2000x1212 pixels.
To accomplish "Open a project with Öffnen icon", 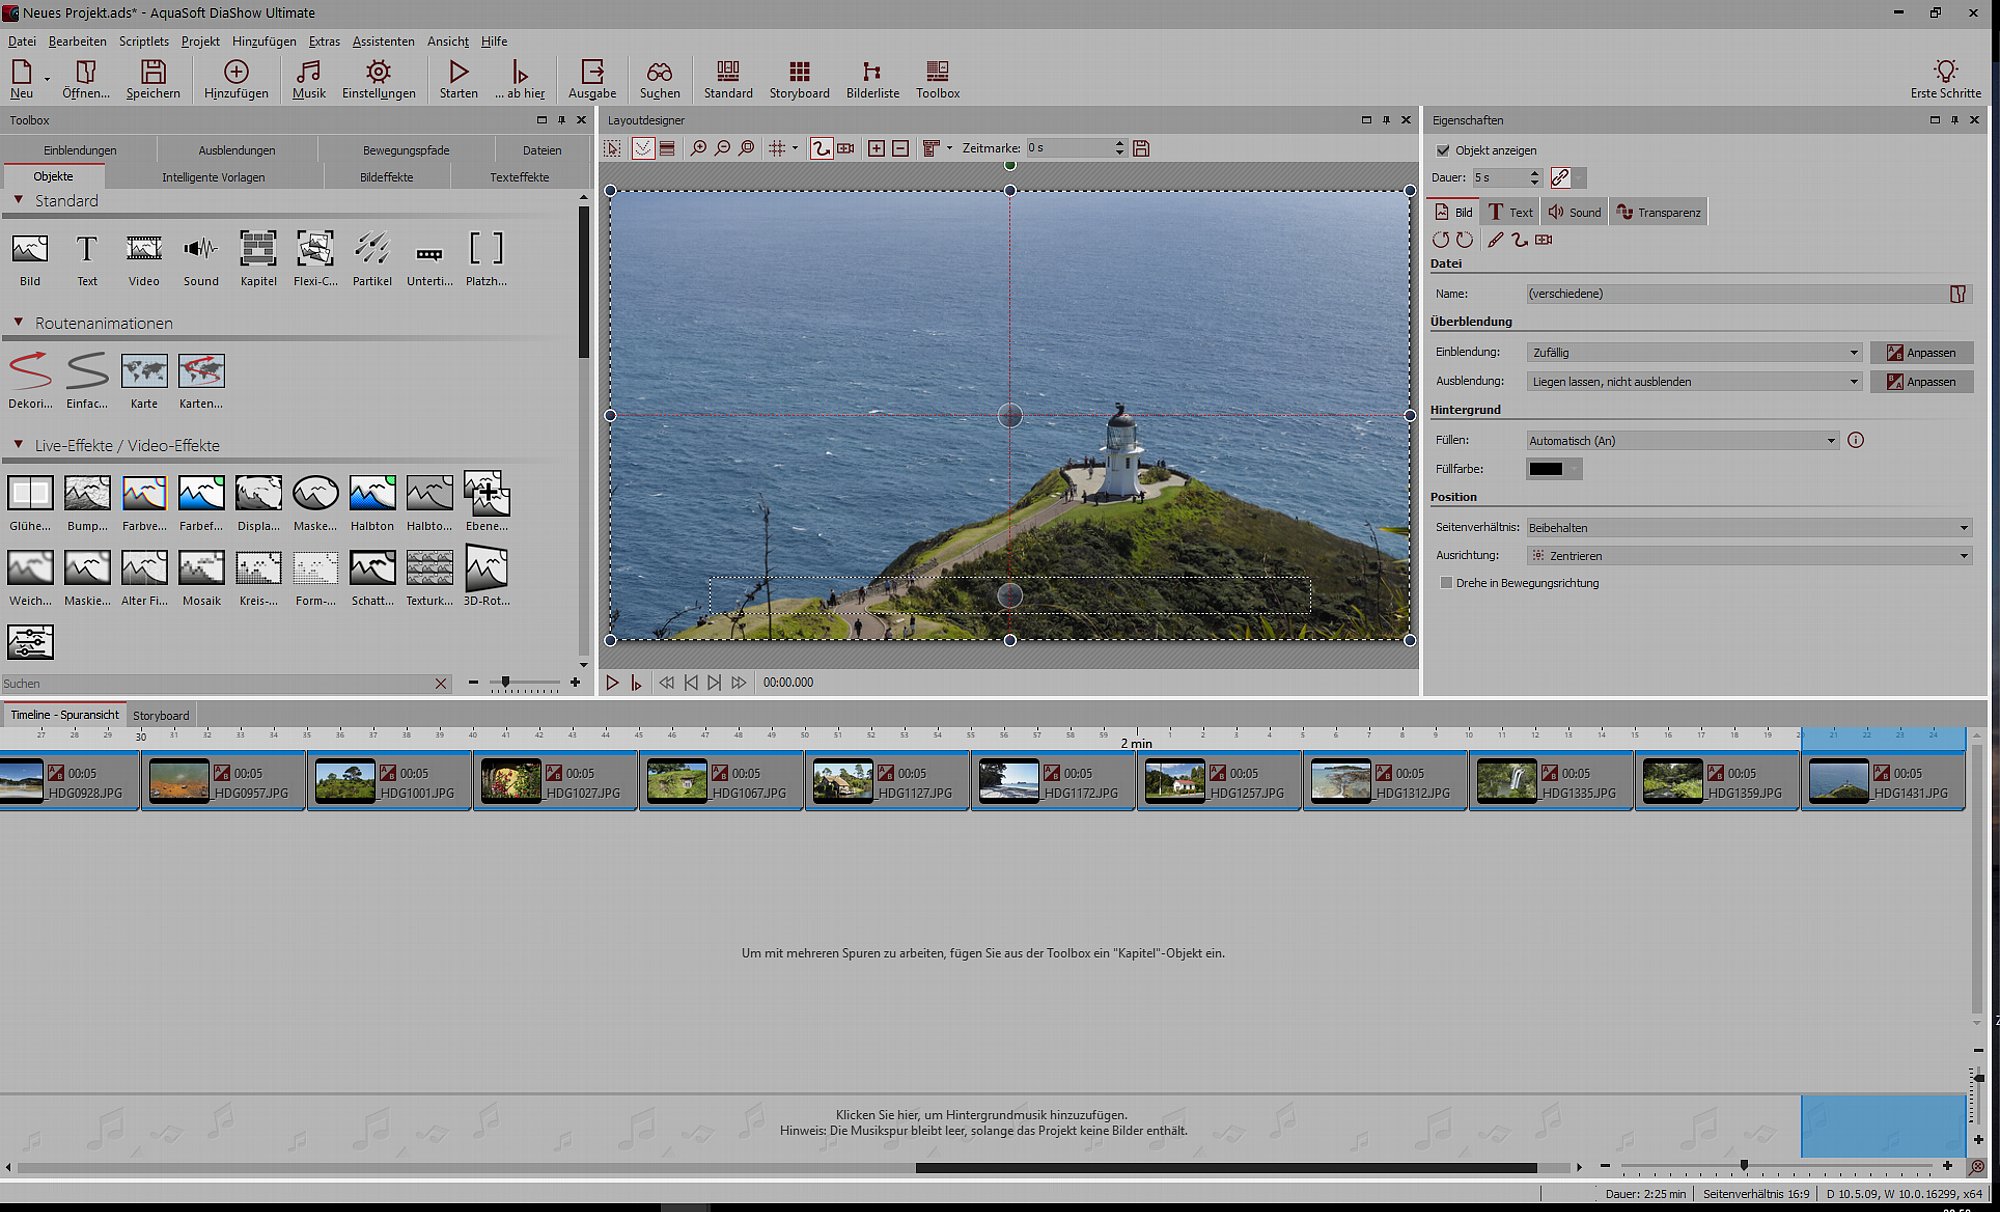I will (x=86, y=72).
